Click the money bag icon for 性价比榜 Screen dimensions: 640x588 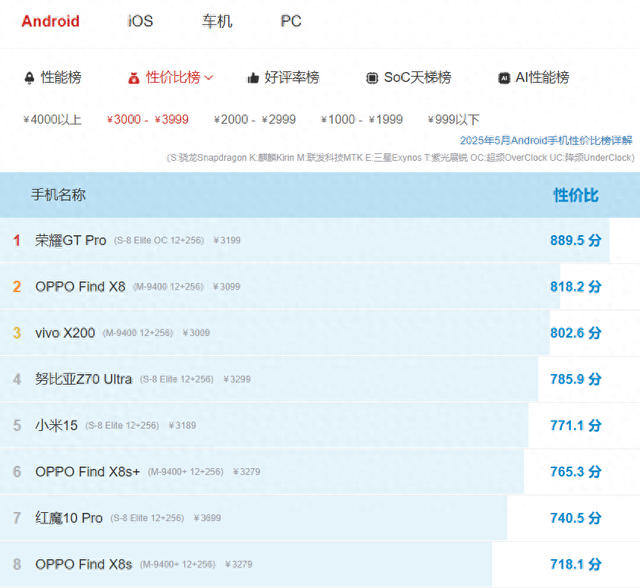pyautogui.click(x=134, y=78)
